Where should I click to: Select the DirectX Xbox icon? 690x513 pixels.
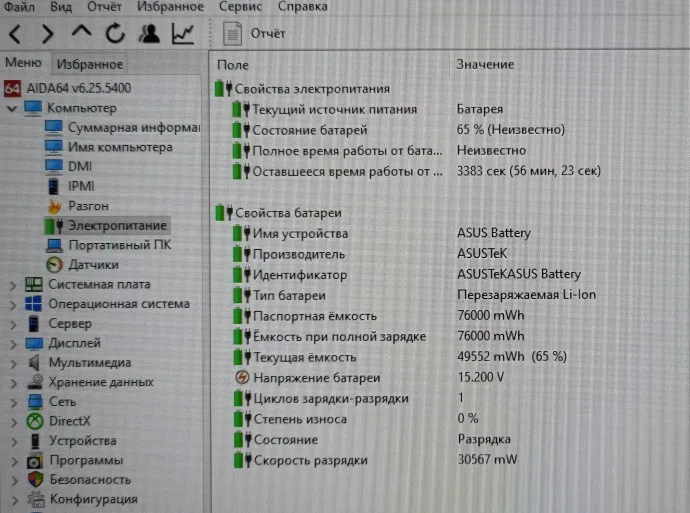tap(35, 421)
